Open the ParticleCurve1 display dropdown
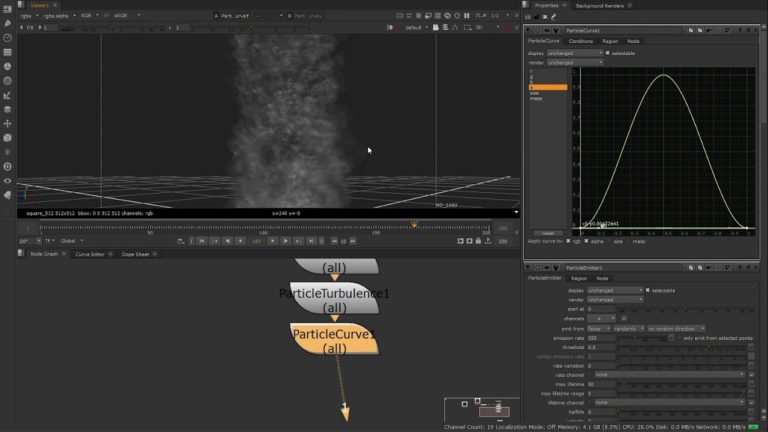 [x=575, y=53]
